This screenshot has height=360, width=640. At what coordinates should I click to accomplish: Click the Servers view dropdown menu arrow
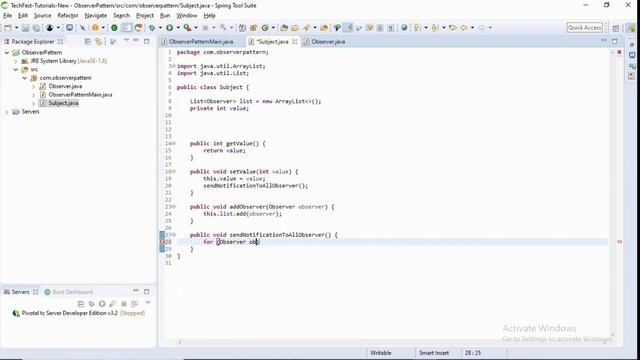[x=148, y=303]
